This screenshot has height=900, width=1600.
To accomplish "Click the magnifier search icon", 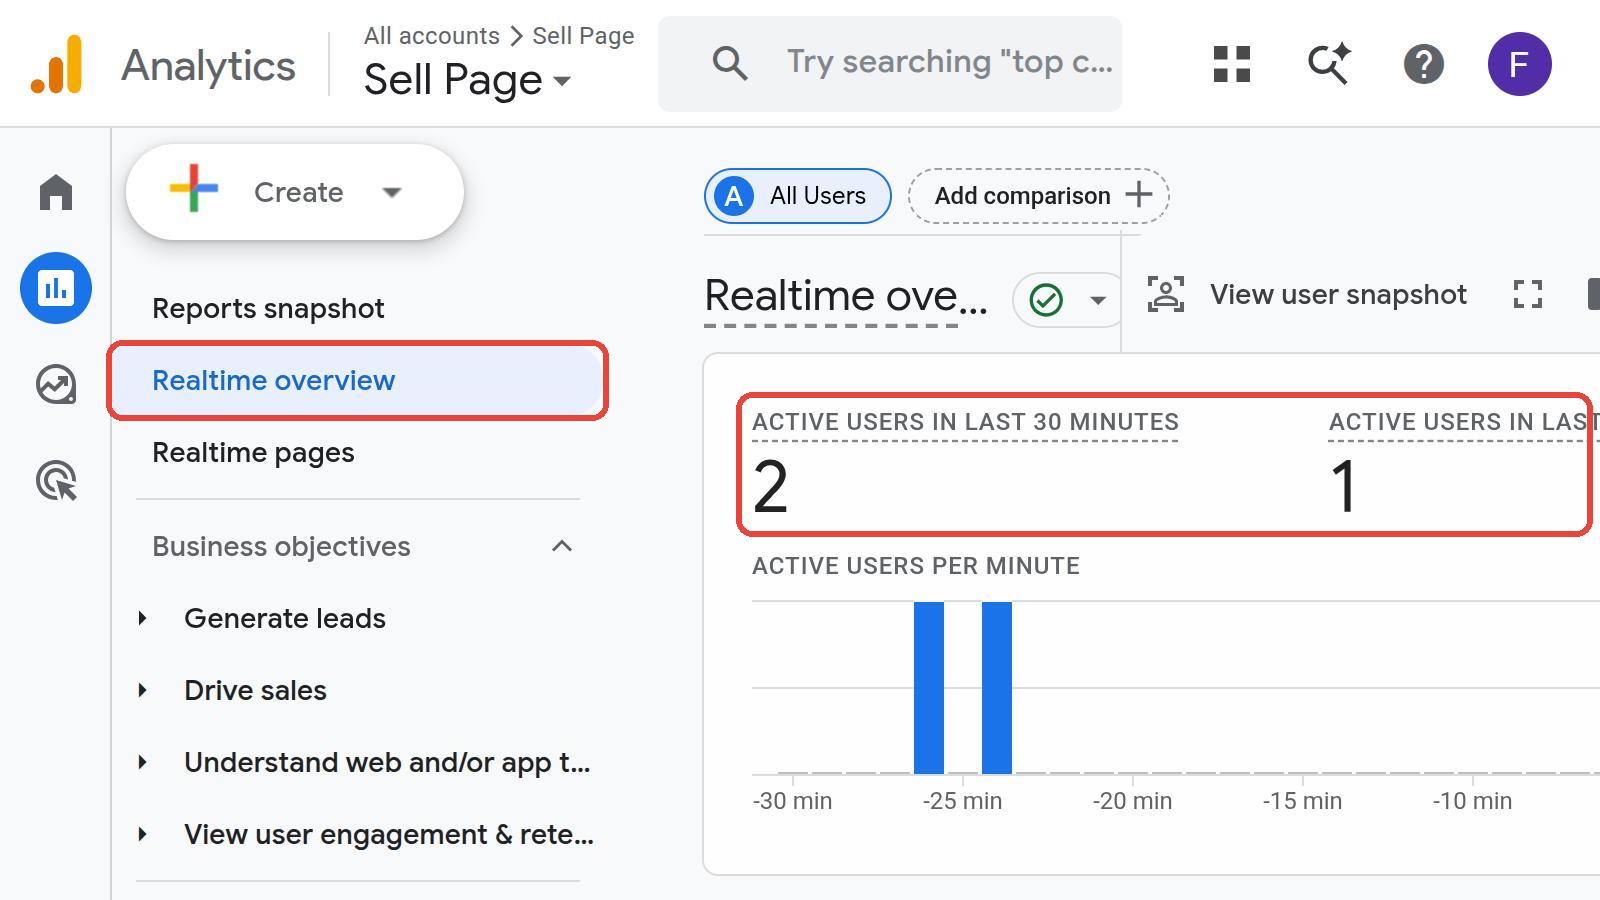I will tap(730, 64).
